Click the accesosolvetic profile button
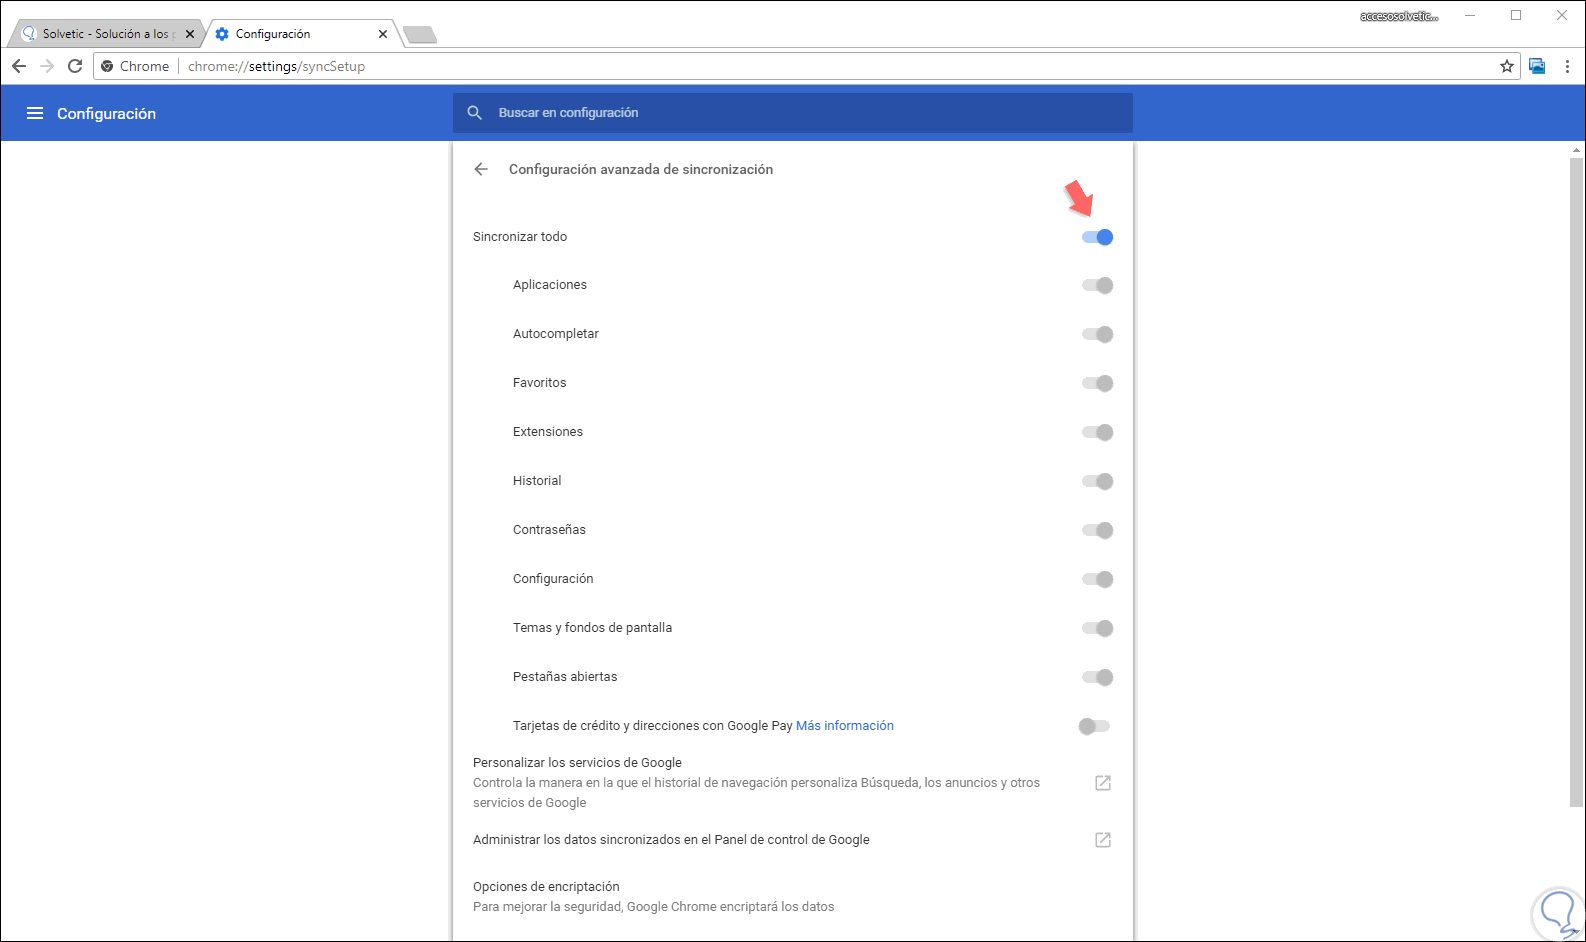The height and width of the screenshot is (942, 1586). 1399,16
